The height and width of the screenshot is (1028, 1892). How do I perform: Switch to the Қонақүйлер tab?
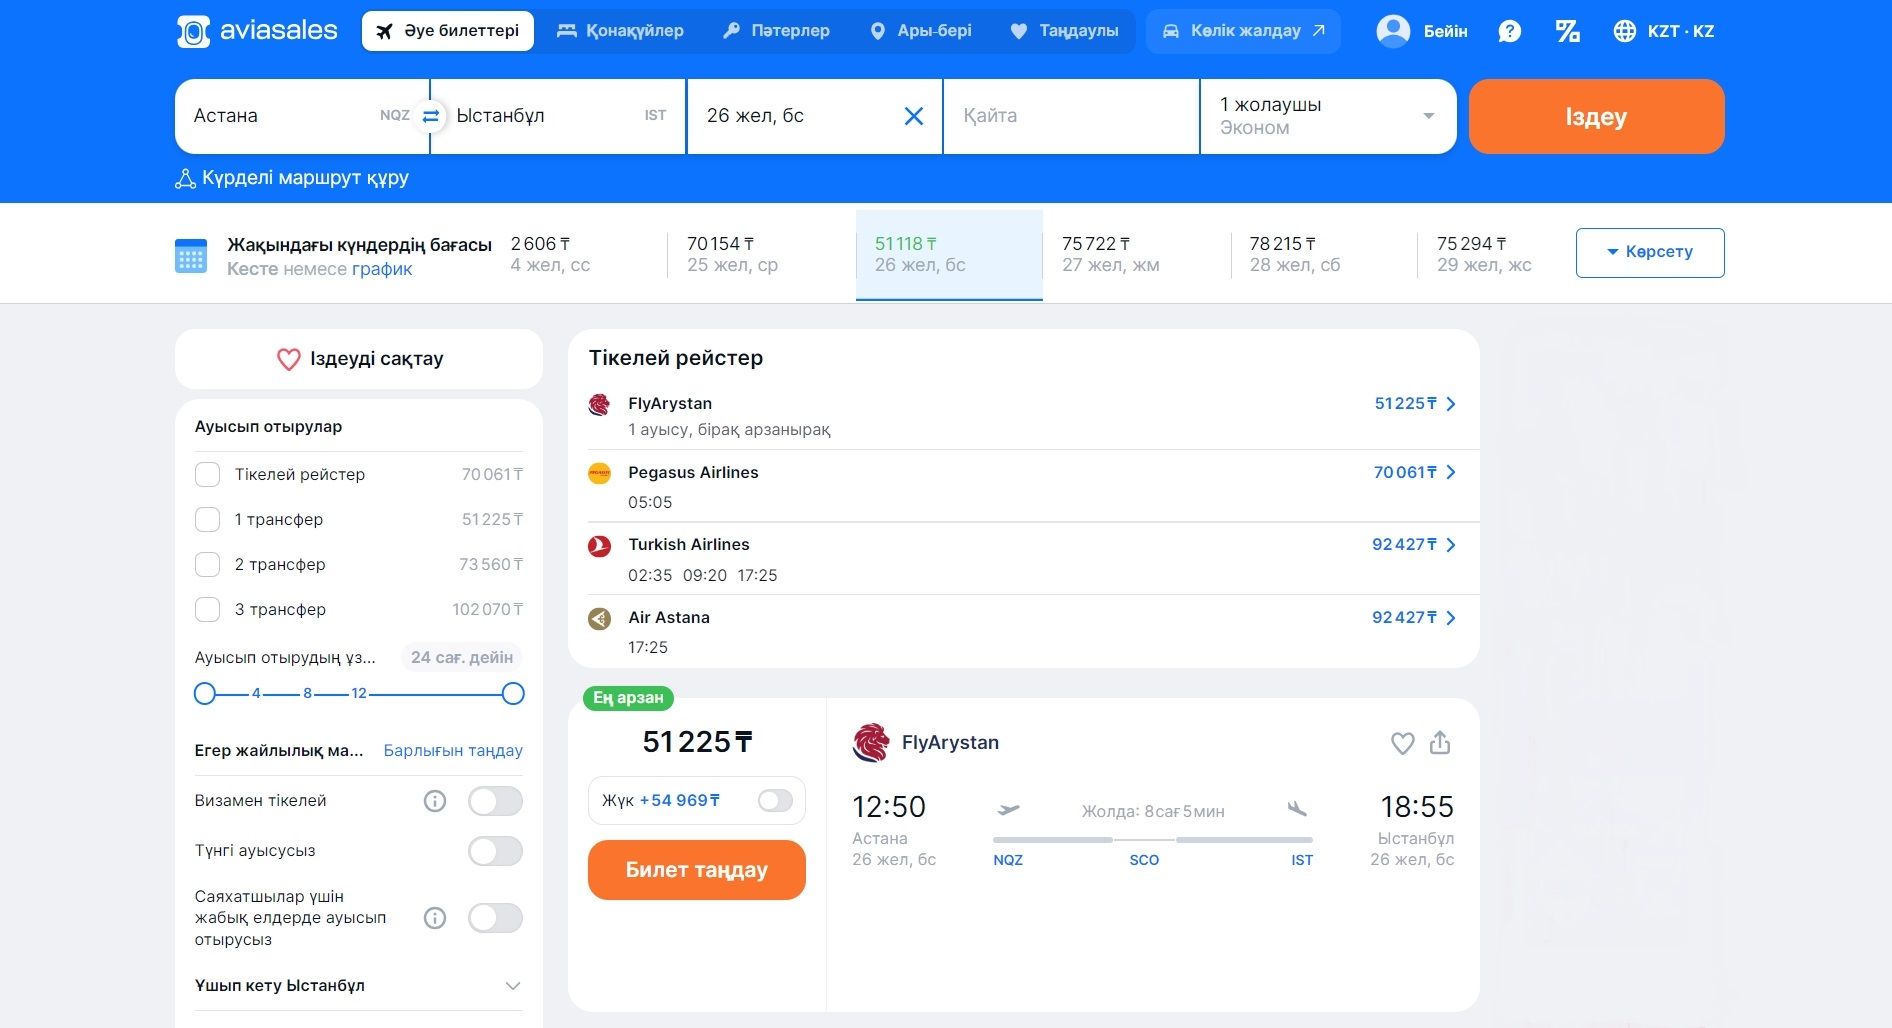(620, 31)
